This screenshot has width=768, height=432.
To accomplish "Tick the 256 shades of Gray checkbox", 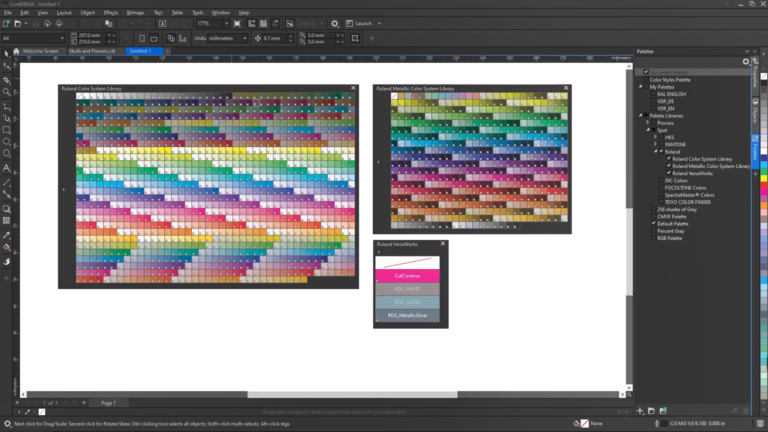I will 653,209.
